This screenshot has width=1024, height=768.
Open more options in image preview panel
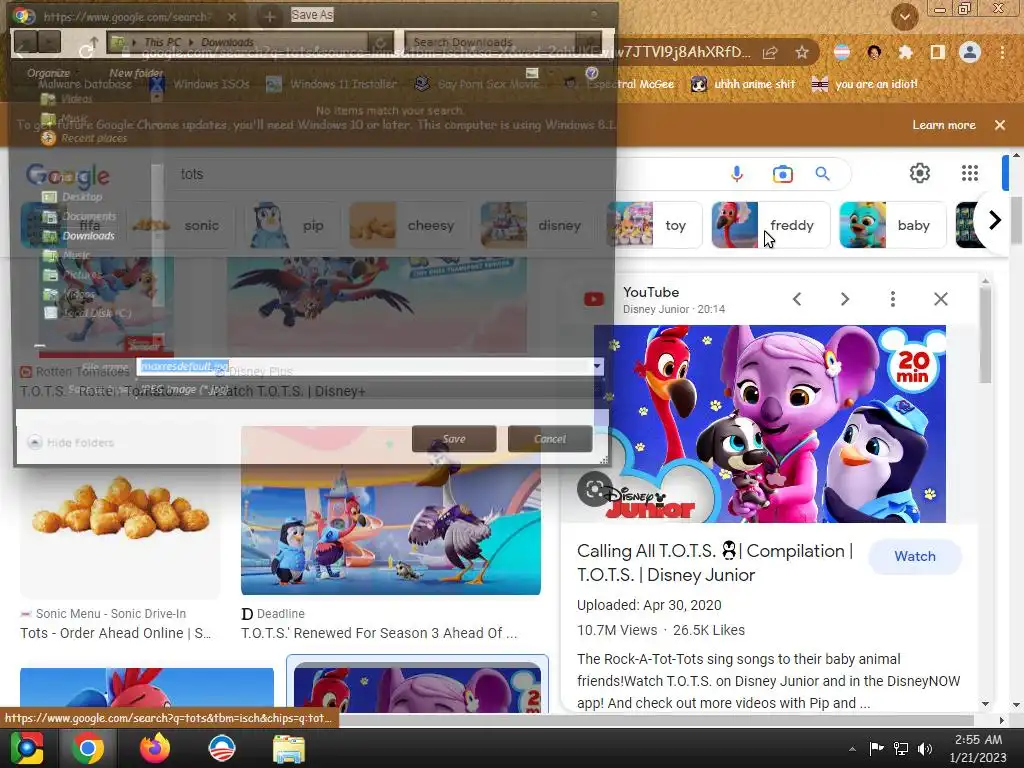(x=893, y=299)
